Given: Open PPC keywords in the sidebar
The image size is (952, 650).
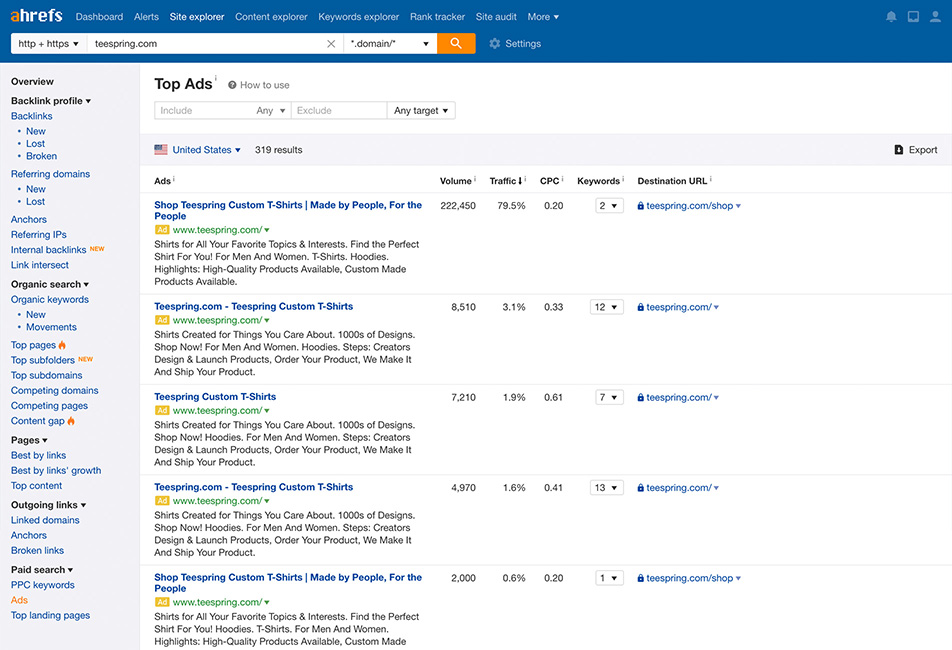Looking at the screenshot, I should (x=42, y=585).
